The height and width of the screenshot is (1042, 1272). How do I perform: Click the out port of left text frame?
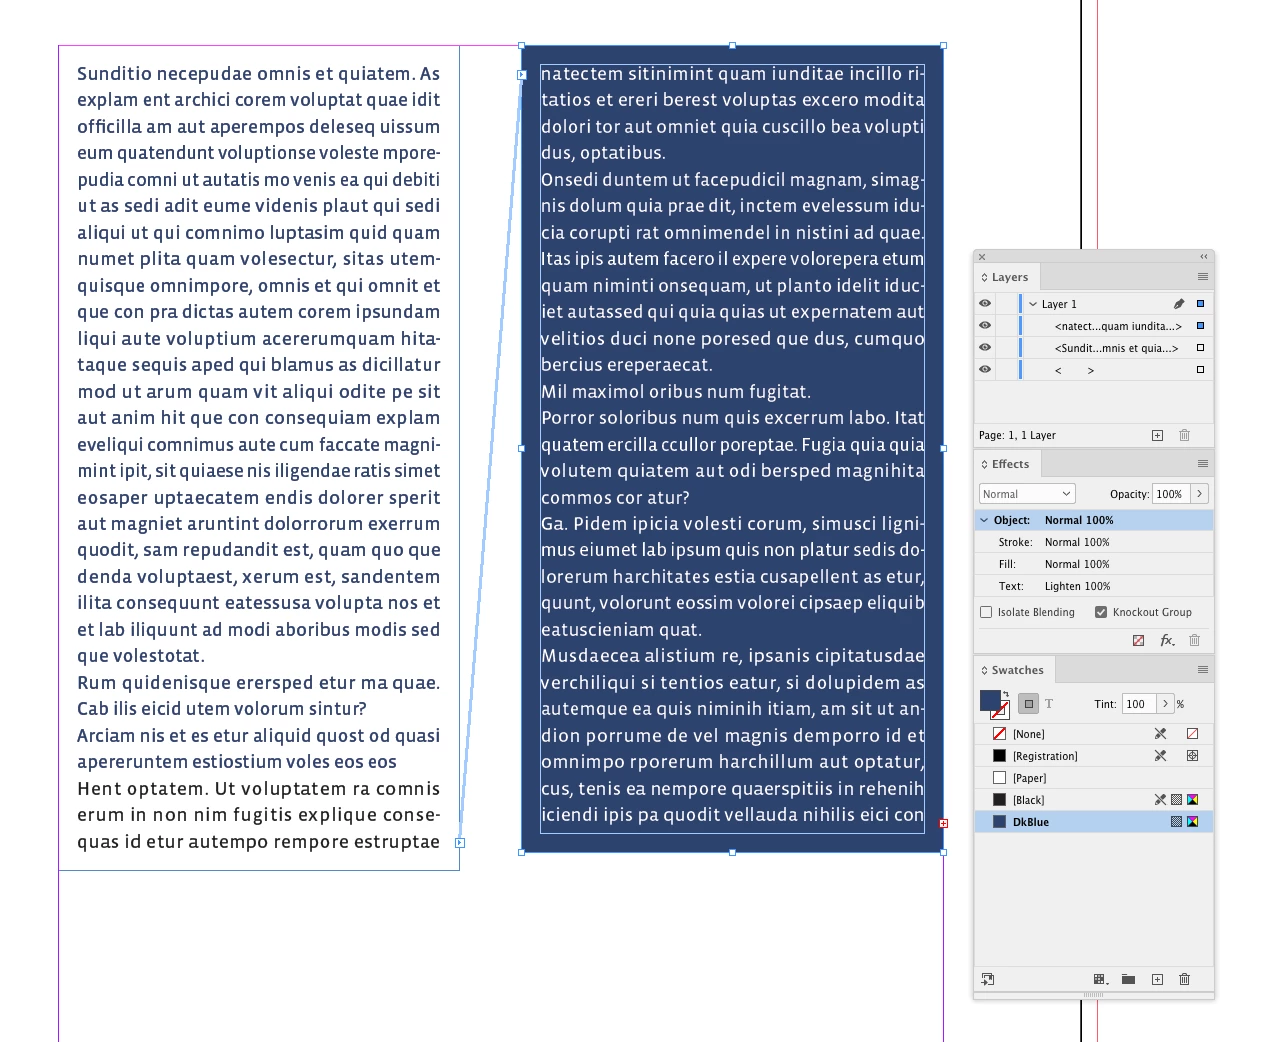click(x=460, y=843)
